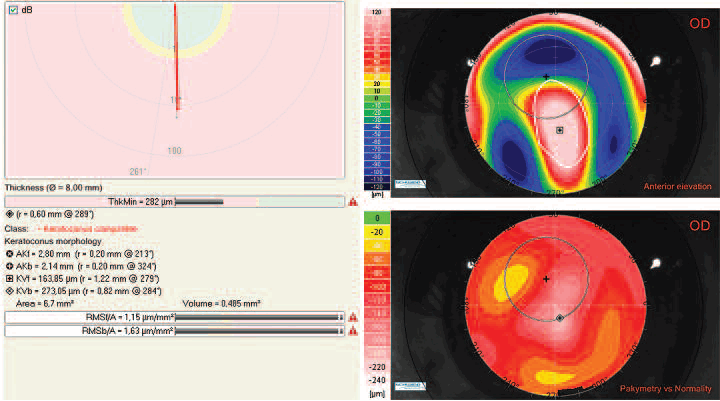Click the 100 ring label in polar plot
This screenshot has width=720, height=401.
click(174, 151)
